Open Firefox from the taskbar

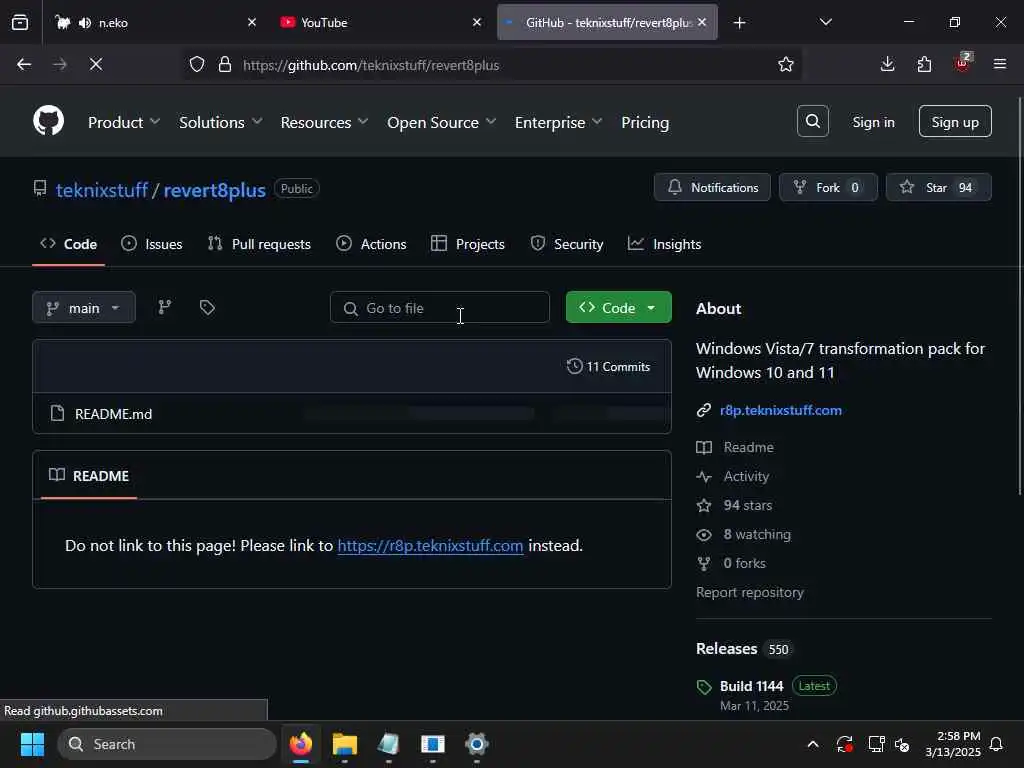coord(300,744)
